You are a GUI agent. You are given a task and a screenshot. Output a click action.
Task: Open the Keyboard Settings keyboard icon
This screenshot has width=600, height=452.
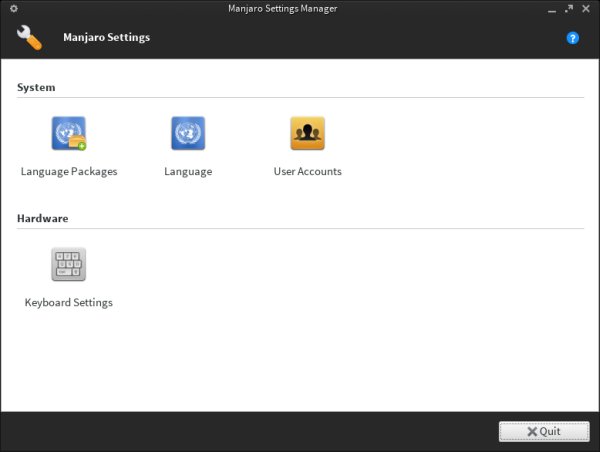(69, 264)
